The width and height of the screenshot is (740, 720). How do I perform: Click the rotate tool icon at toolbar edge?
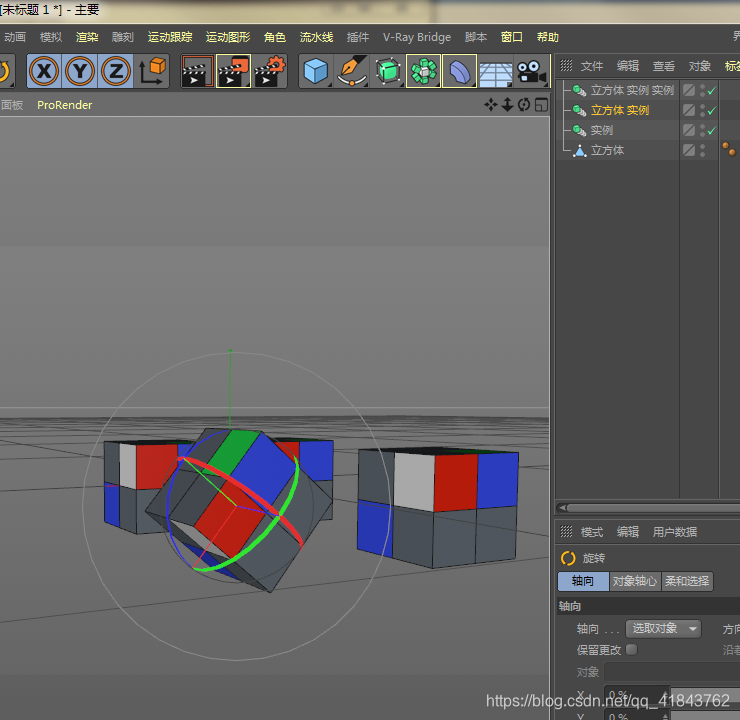6,71
